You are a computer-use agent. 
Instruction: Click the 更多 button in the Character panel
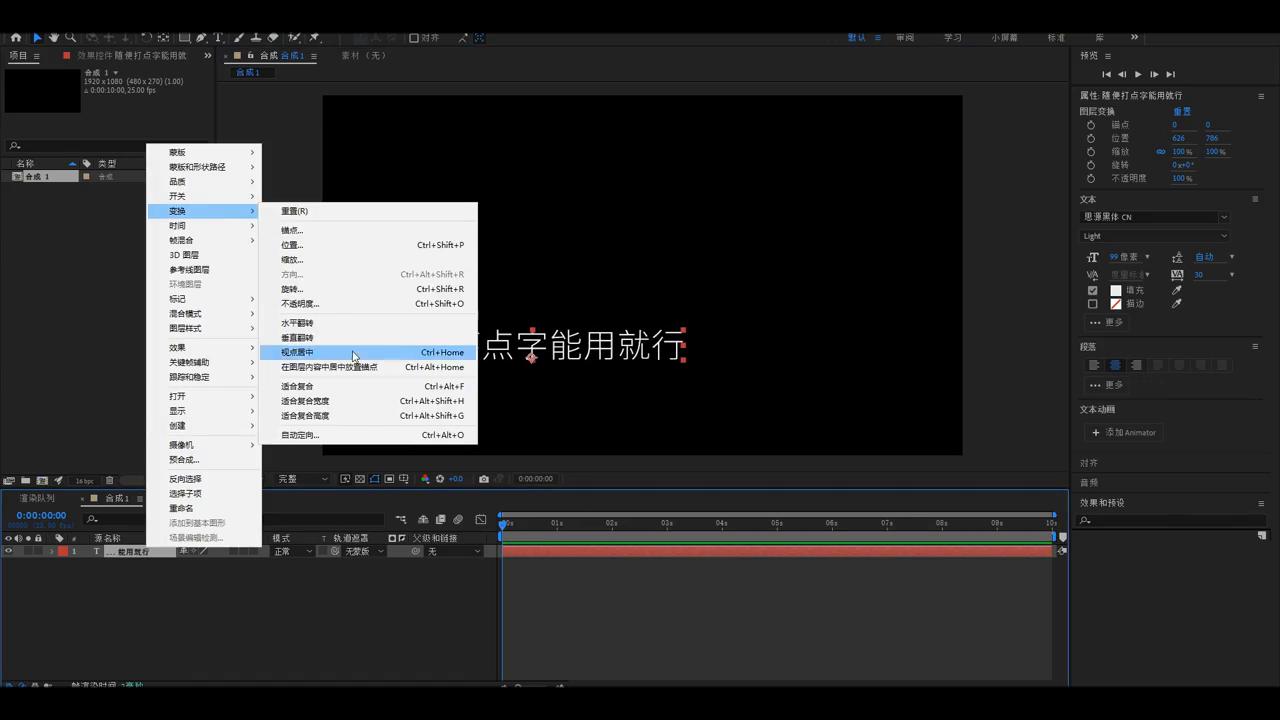tap(1108, 322)
